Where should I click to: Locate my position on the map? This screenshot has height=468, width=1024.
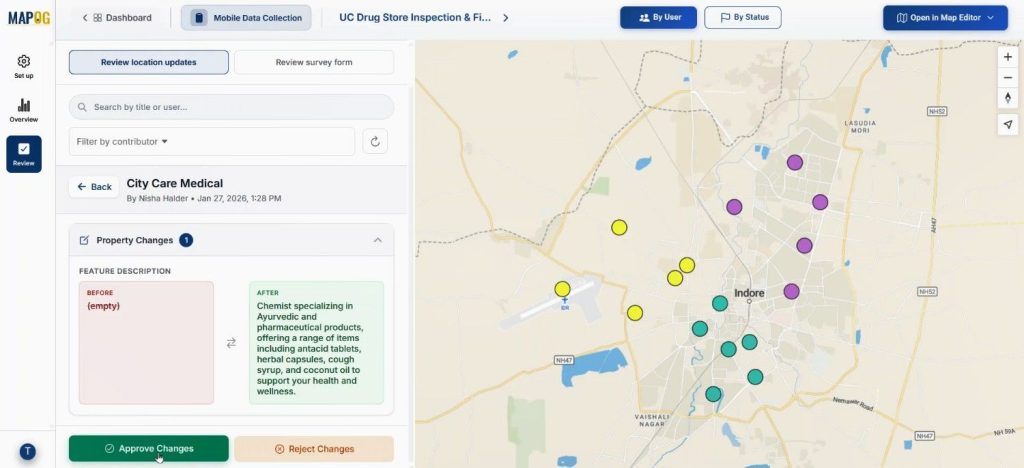[x=1008, y=124]
